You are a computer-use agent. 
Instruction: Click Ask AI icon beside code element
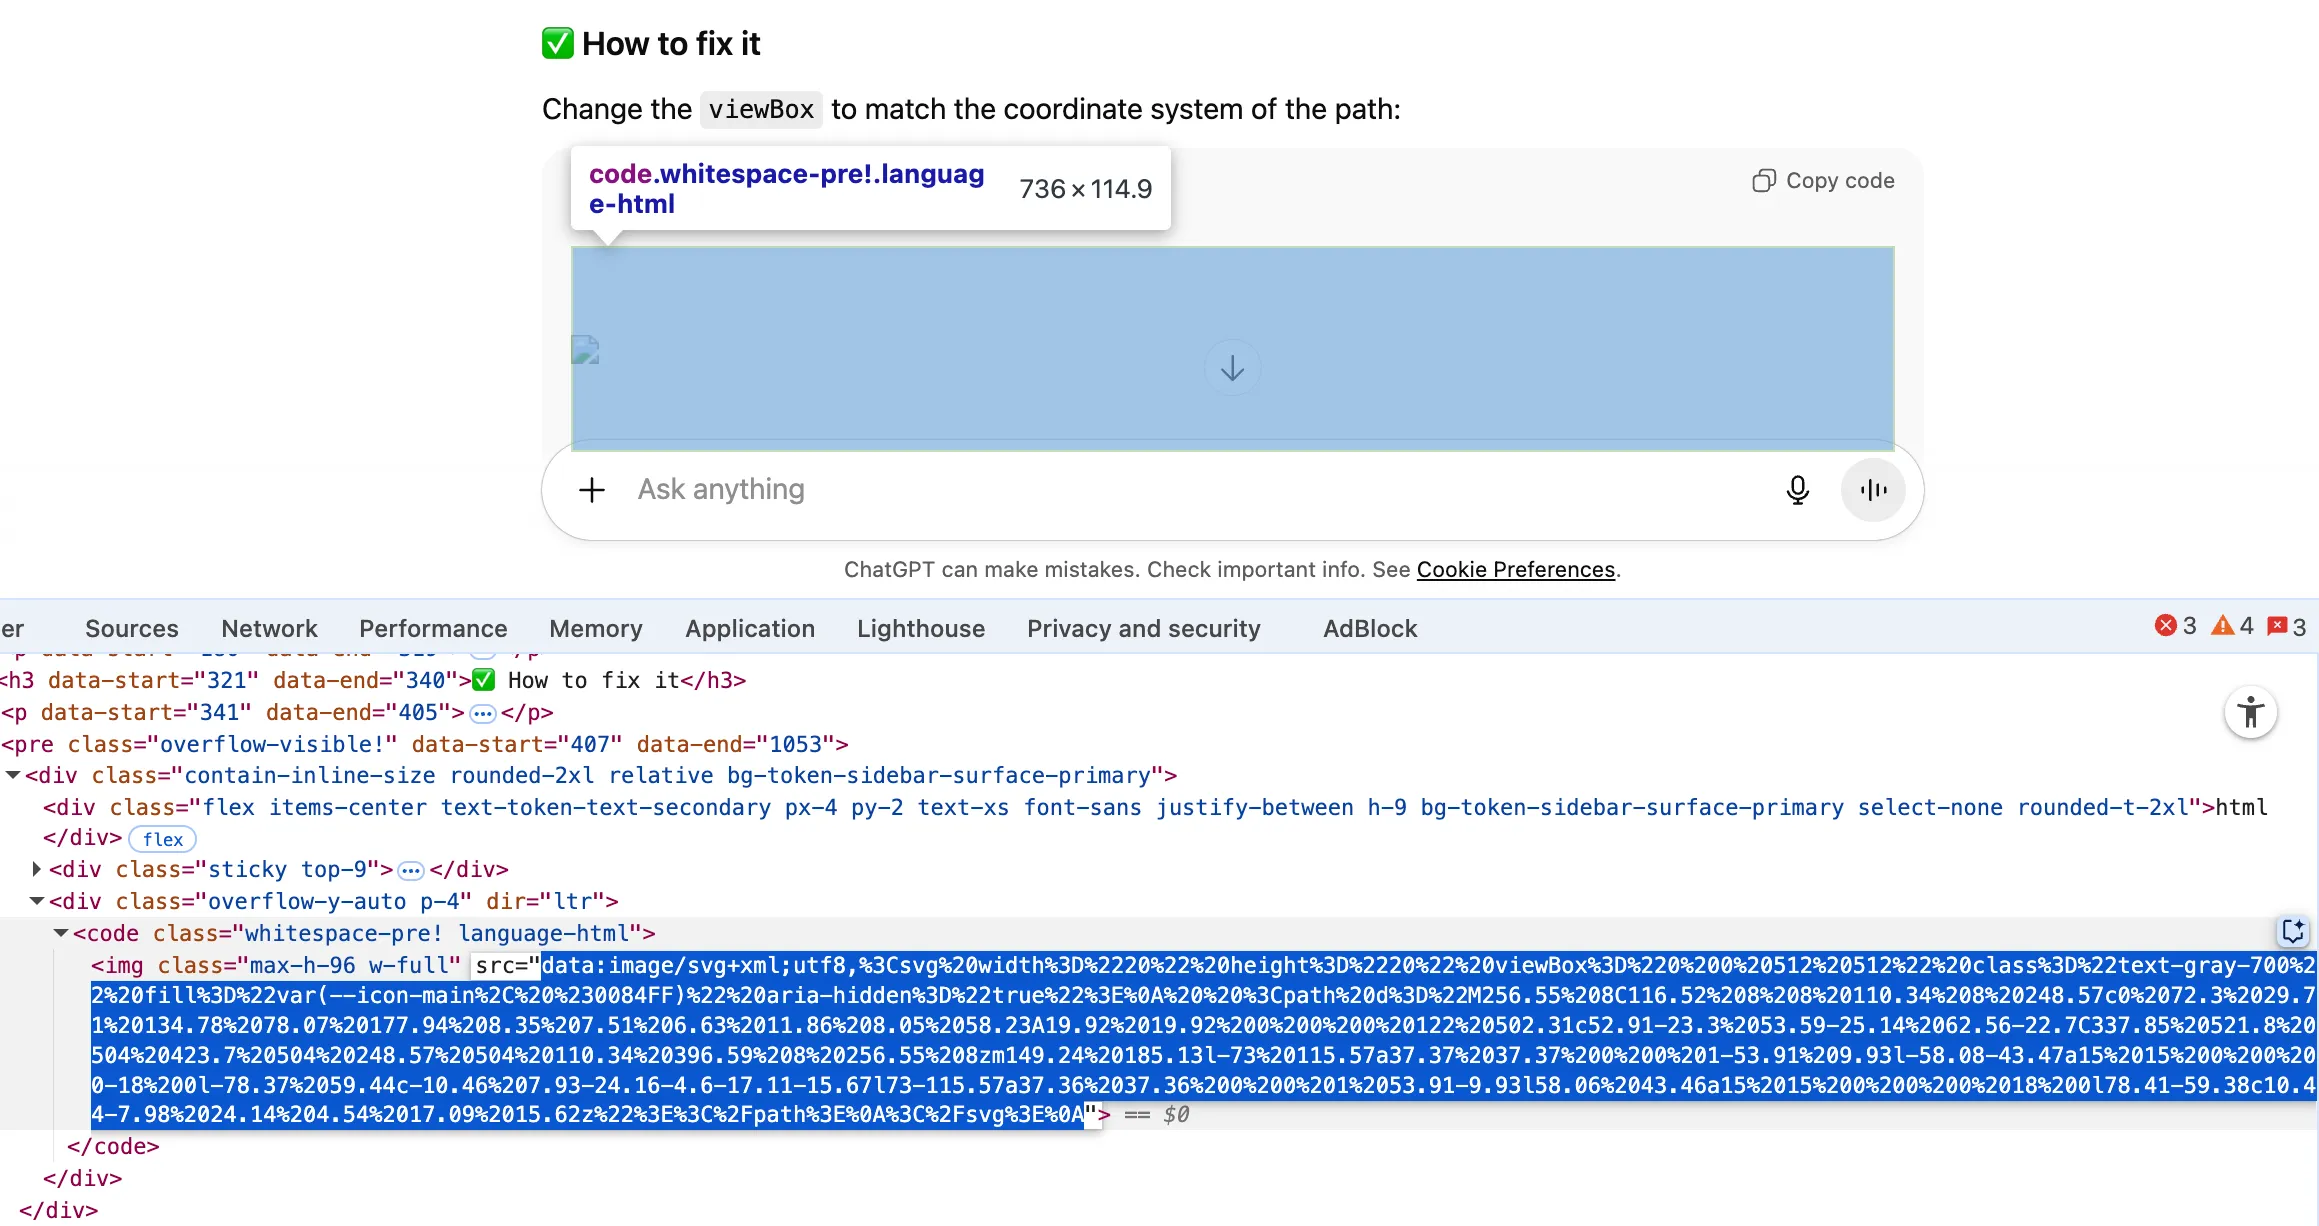coord(2293,931)
